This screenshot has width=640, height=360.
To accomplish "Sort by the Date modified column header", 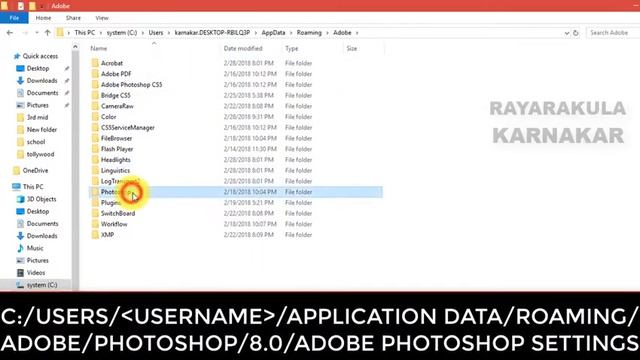I will click(243, 49).
